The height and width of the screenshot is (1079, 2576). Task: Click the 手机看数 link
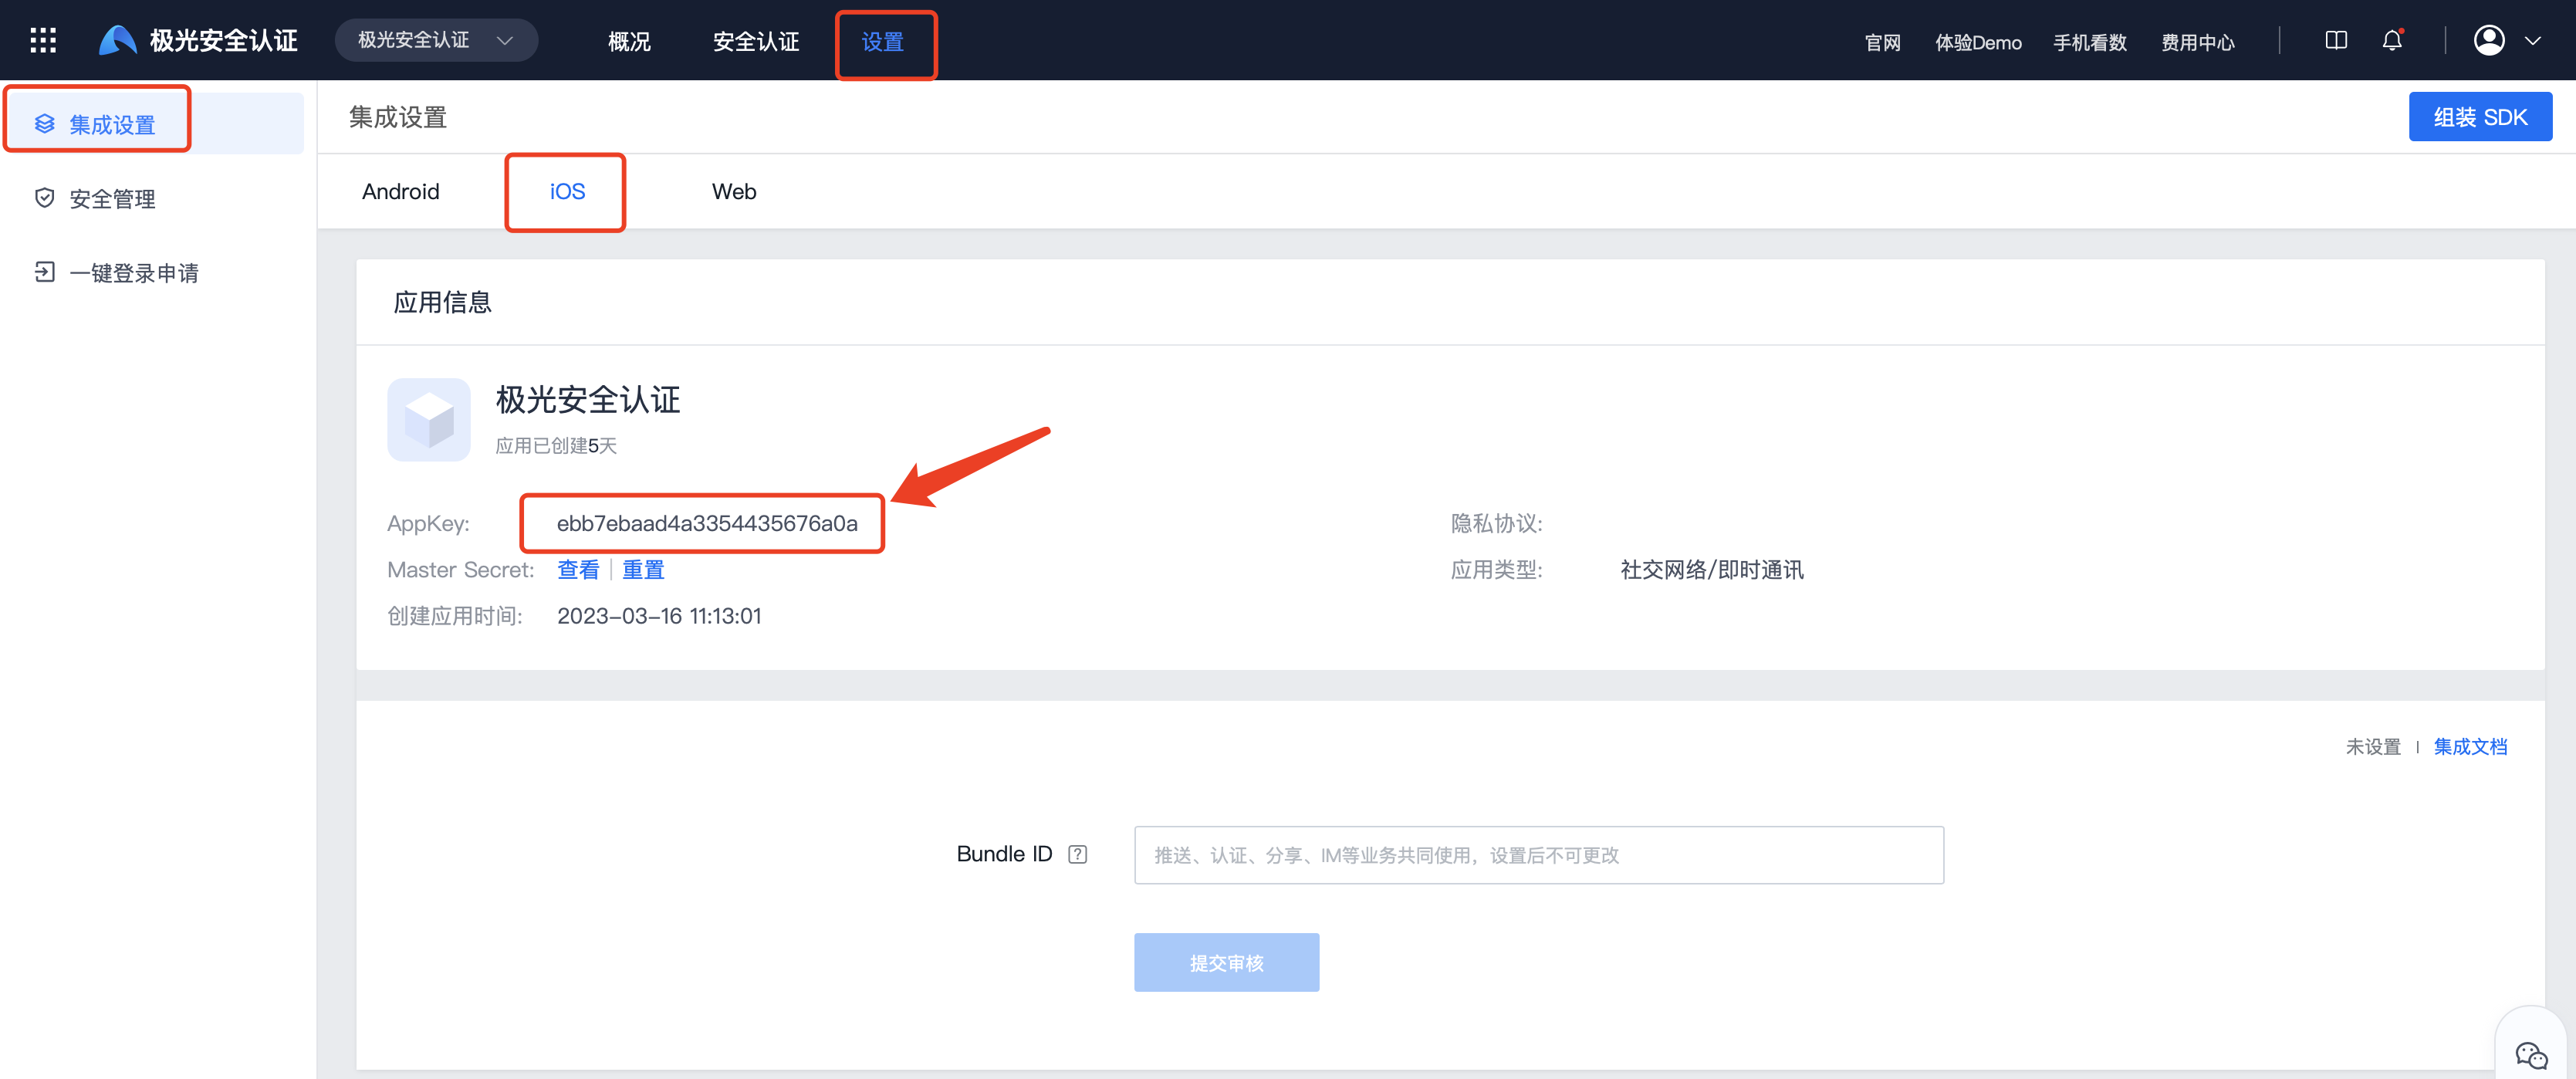pyautogui.click(x=2089, y=42)
